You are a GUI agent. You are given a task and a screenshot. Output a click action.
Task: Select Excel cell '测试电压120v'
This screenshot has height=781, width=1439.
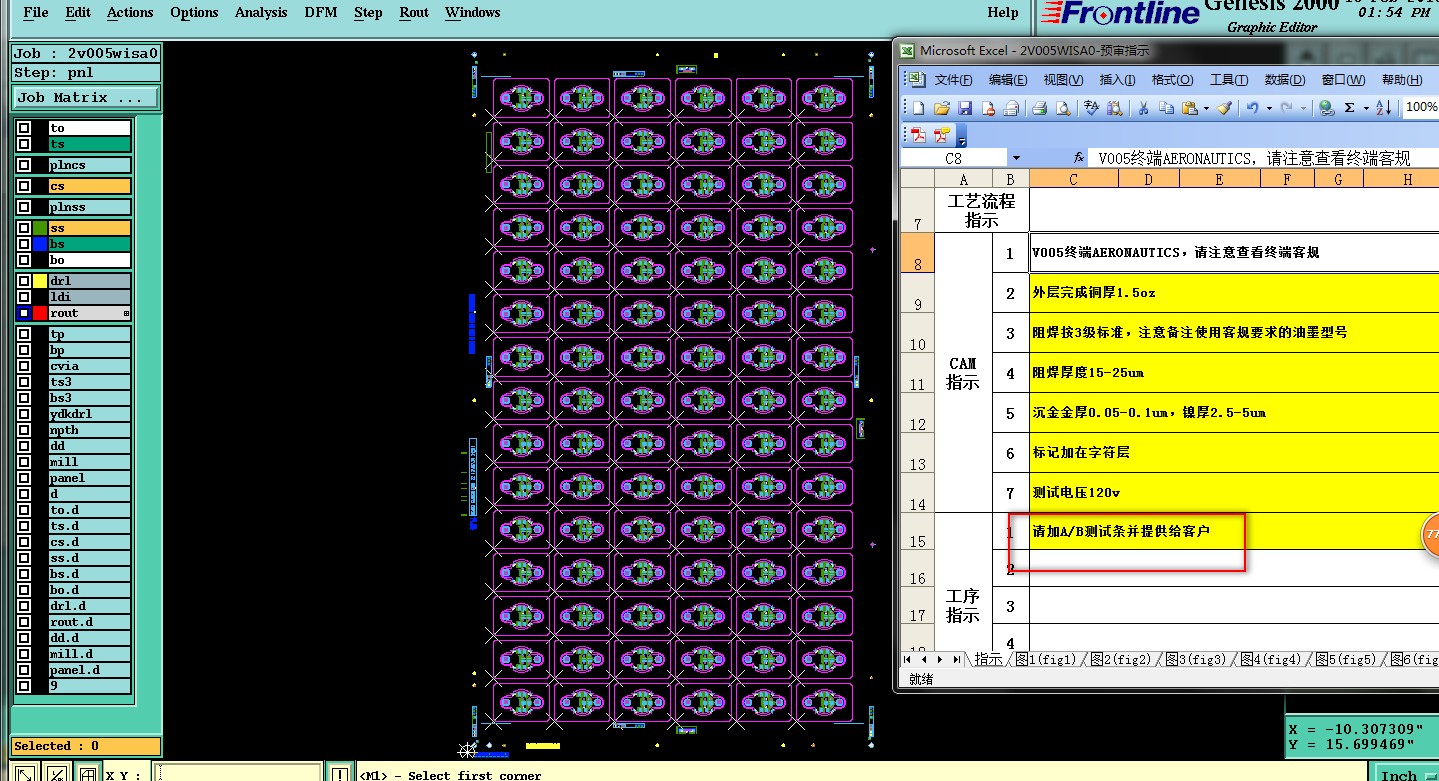click(x=1234, y=492)
